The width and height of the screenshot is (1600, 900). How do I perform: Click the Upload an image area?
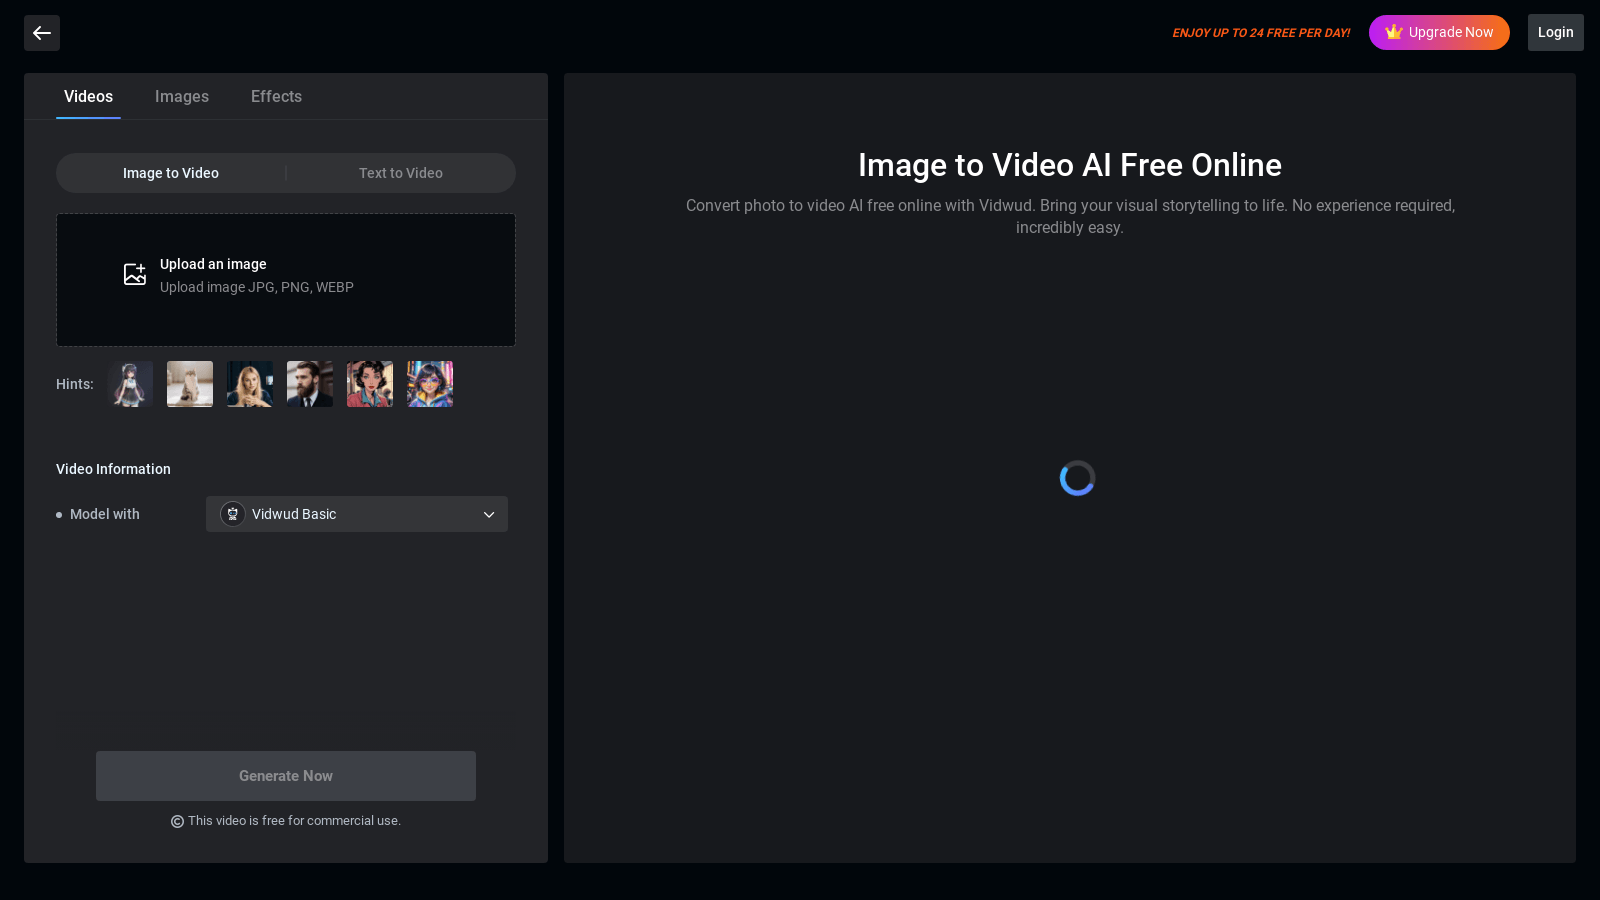click(x=286, y=280)
